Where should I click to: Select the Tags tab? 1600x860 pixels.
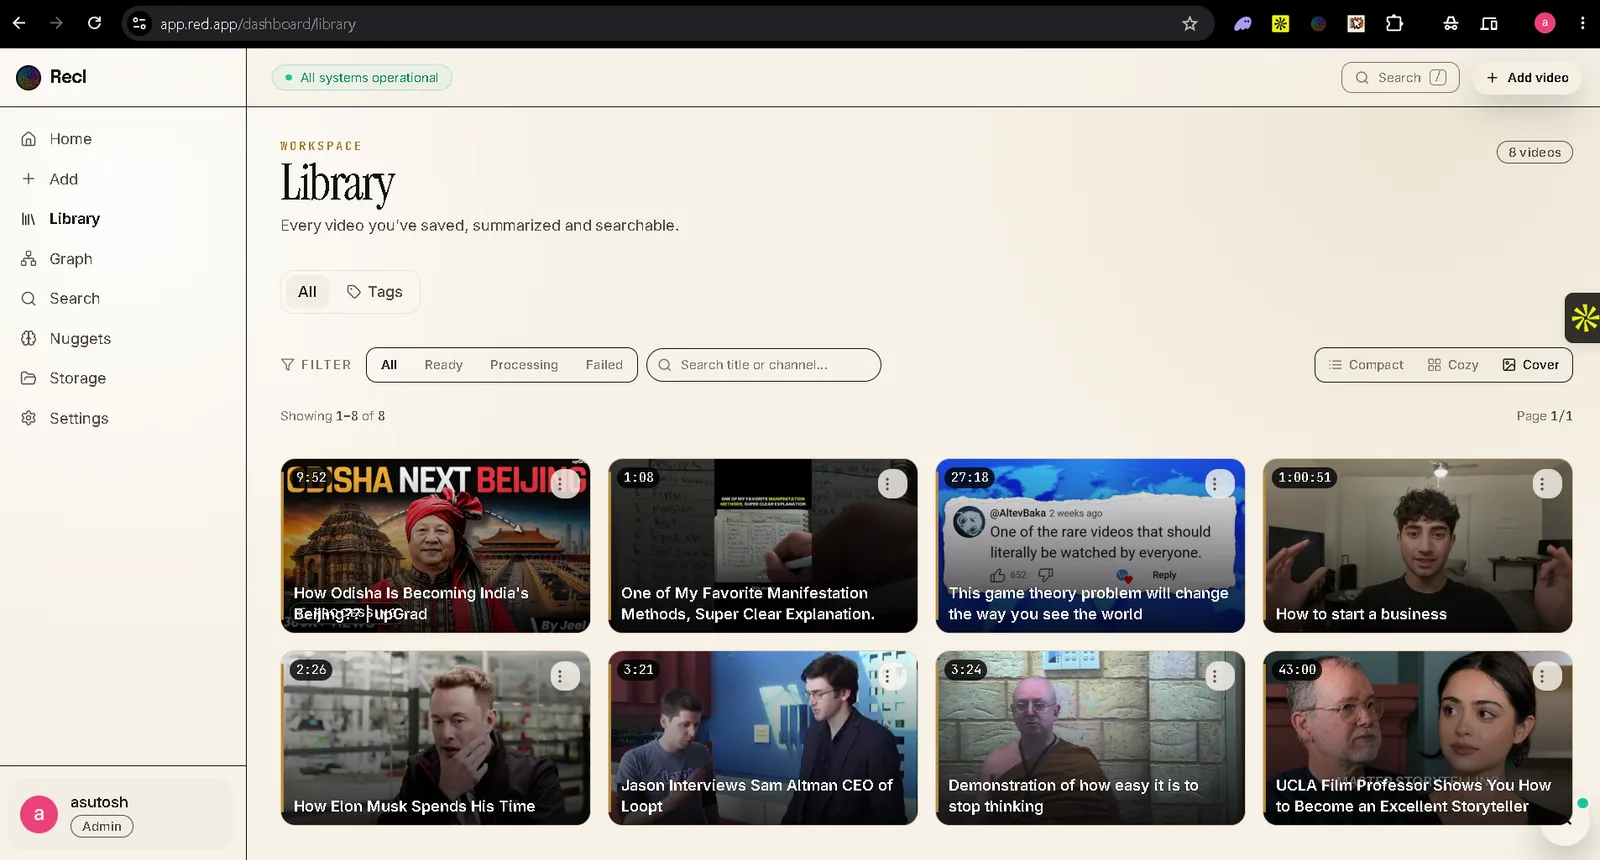click(x=374, y=292)
